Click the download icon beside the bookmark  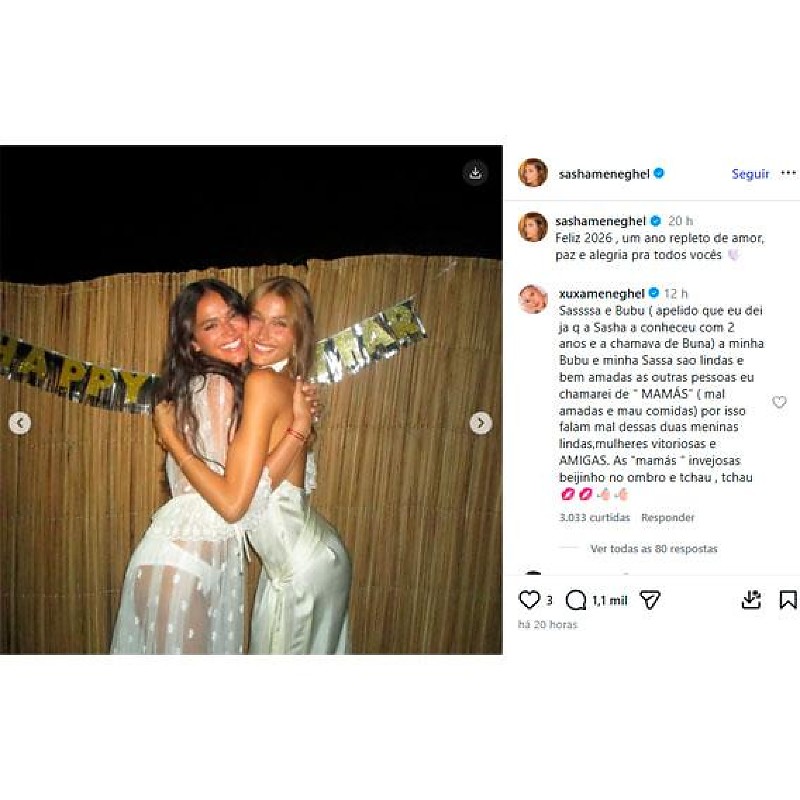click(751, 600)
